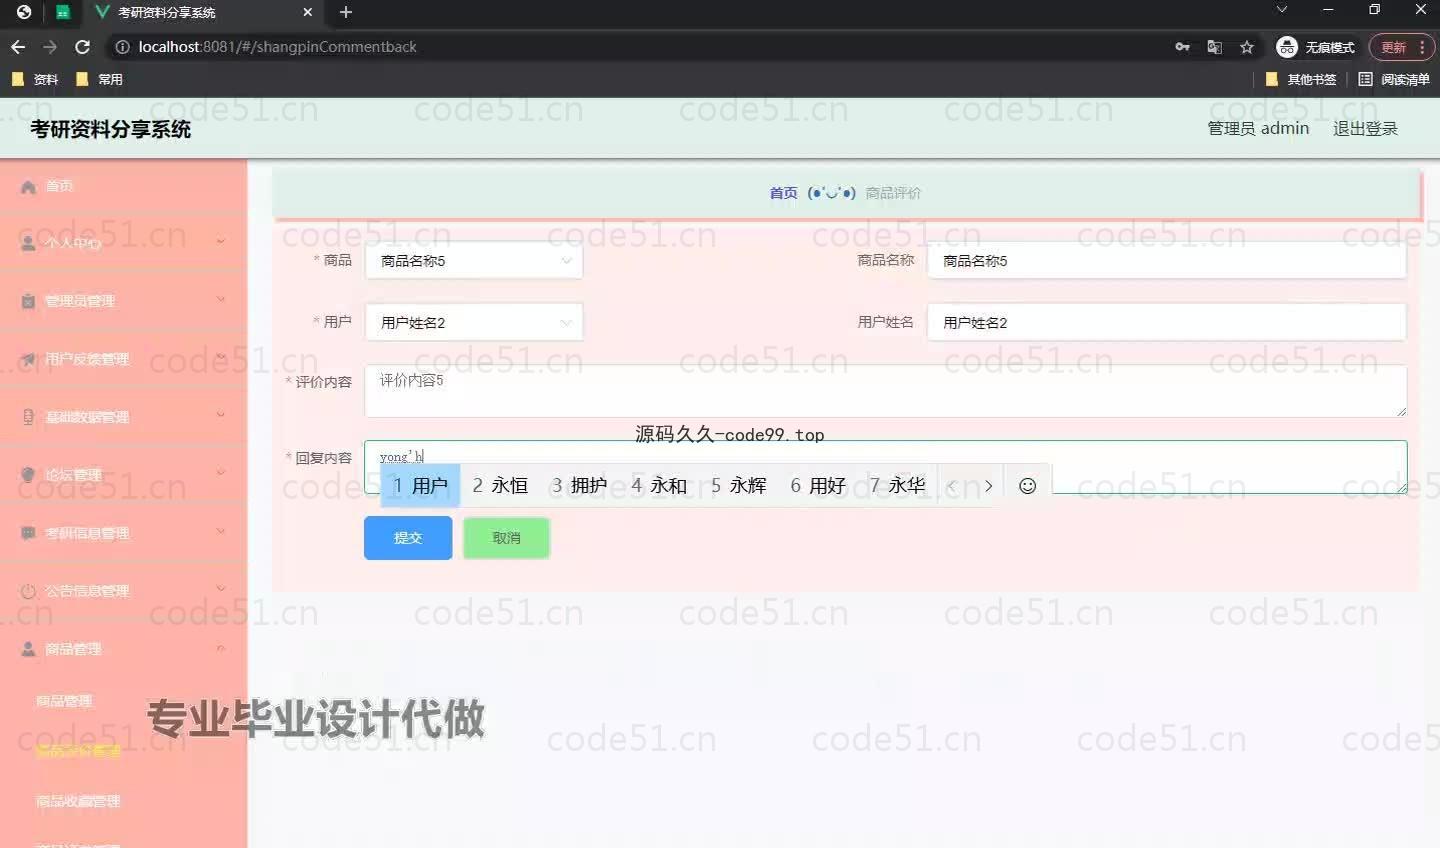1440x848 pixels.
Task: Choose IME candidate 4 永和
Action: (x=659, y=486)
